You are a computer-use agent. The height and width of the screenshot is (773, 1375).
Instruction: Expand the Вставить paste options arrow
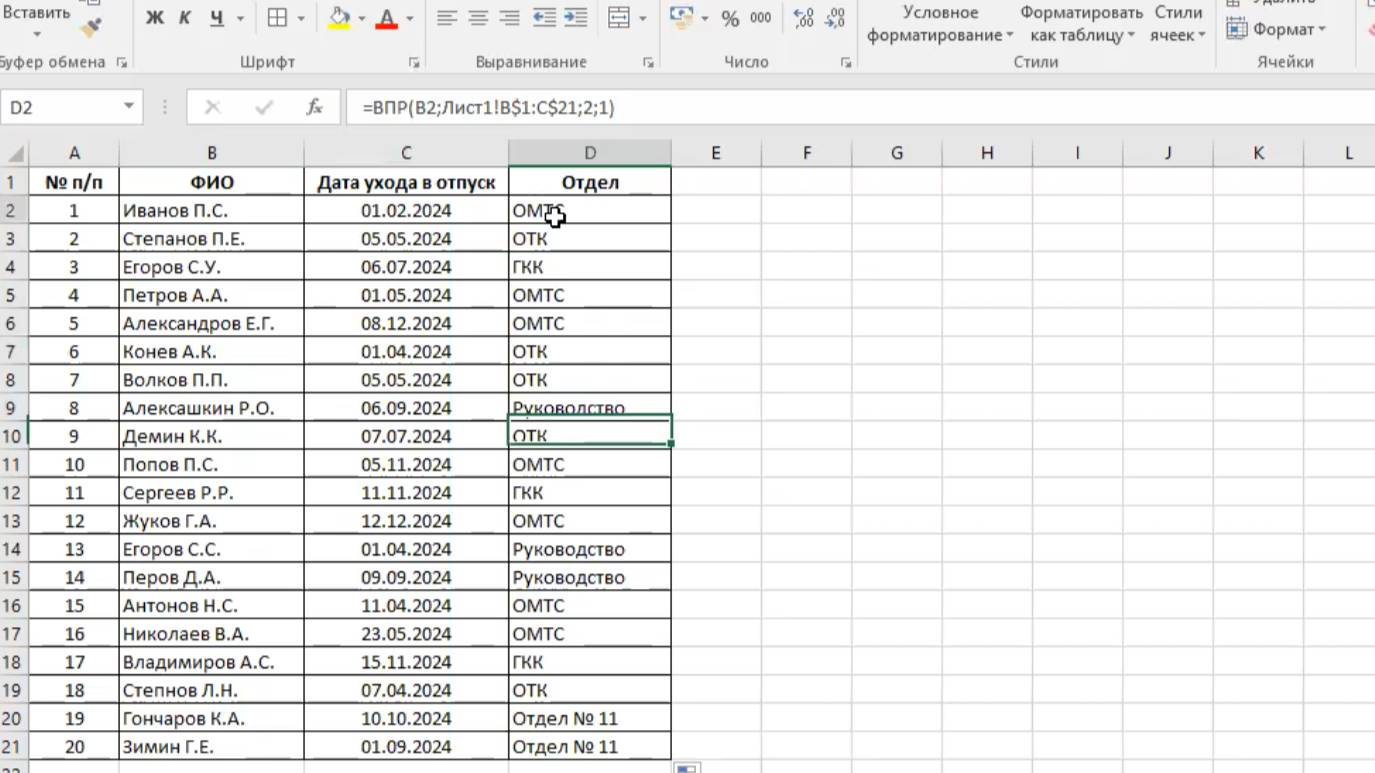point(36,35)
